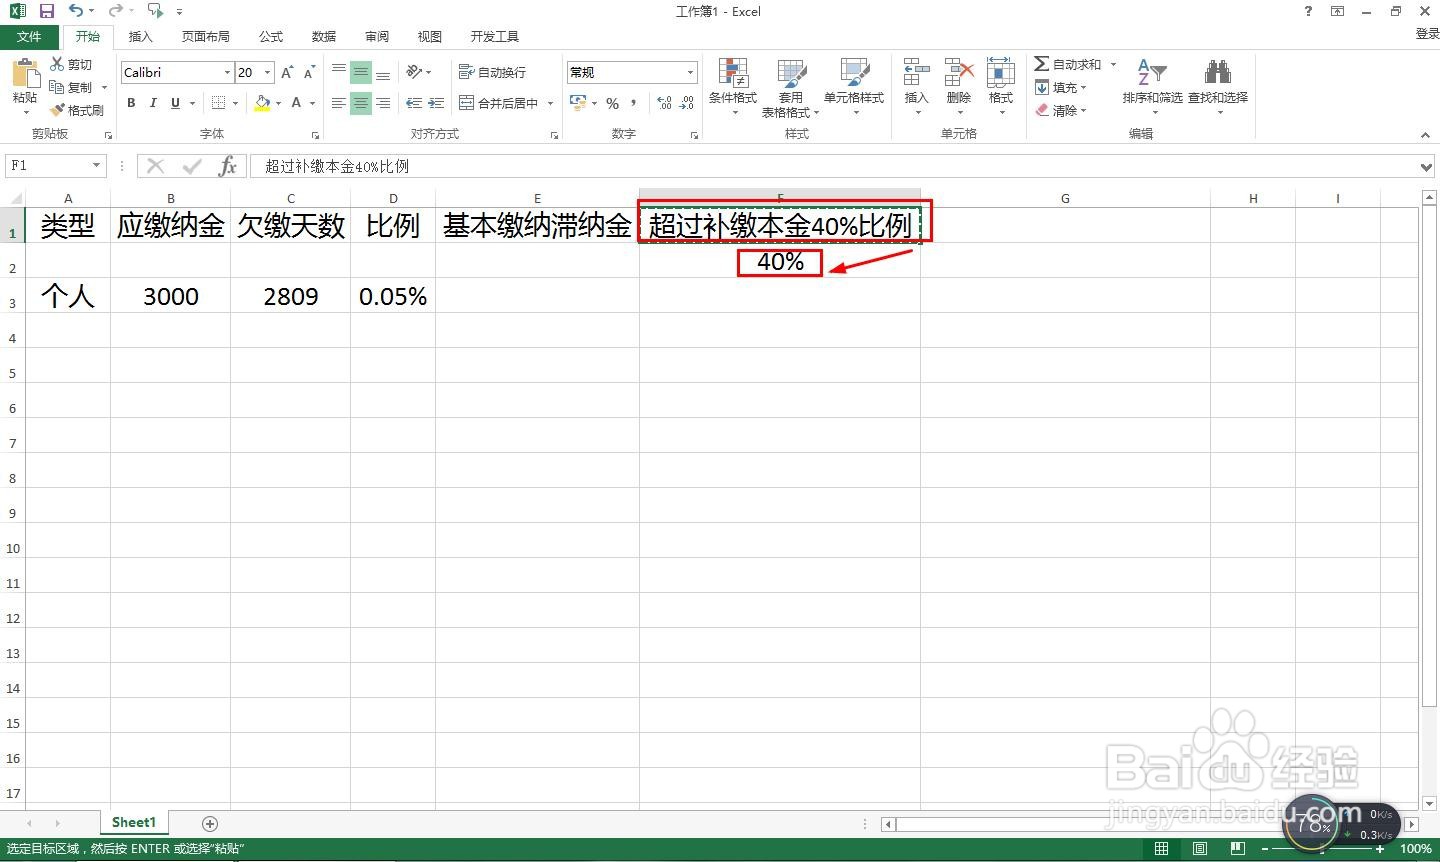
Task: Open the number format 常规 dropdown
Action: click(690, 72)
